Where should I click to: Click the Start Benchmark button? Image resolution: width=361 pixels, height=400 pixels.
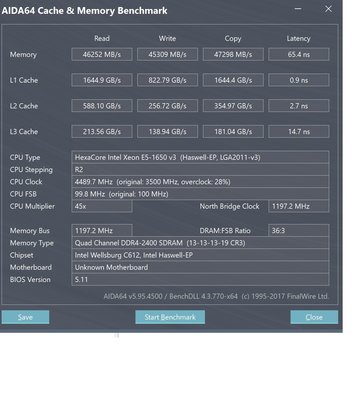click(170, 317)
